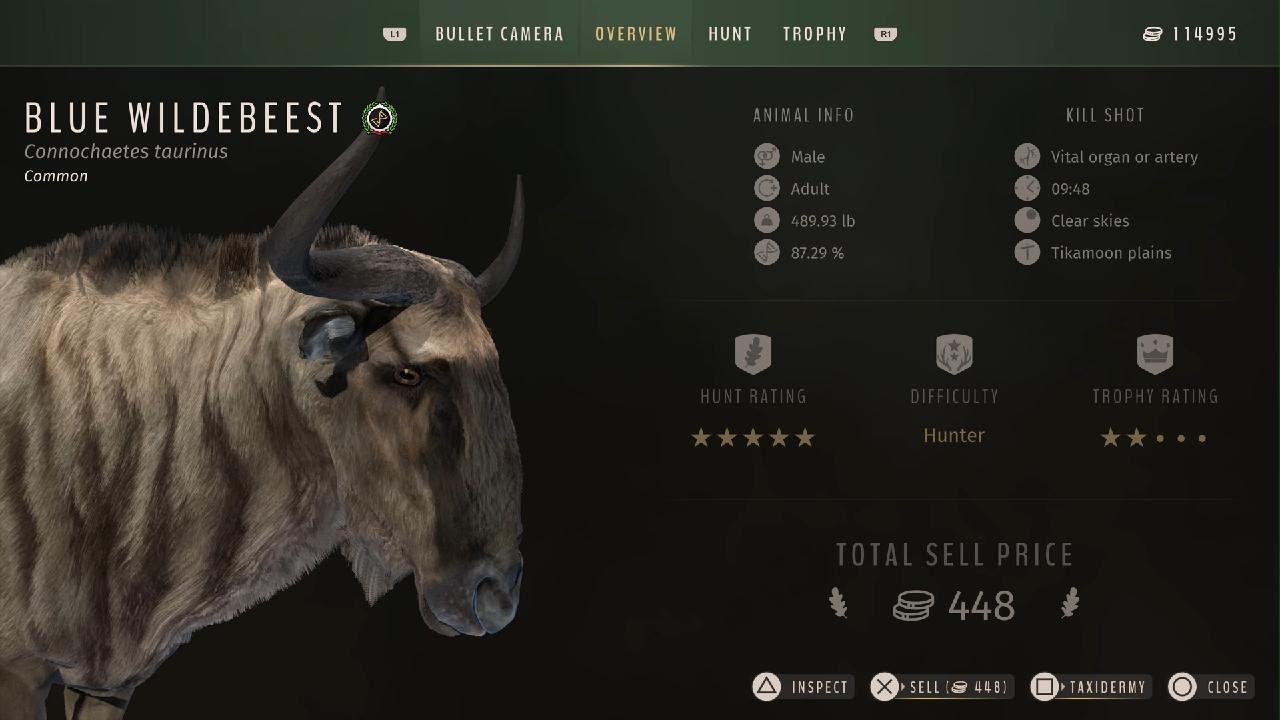Click the weight icon beside 489.93 lb
The image size is (1280, 720).
(767, 220)
